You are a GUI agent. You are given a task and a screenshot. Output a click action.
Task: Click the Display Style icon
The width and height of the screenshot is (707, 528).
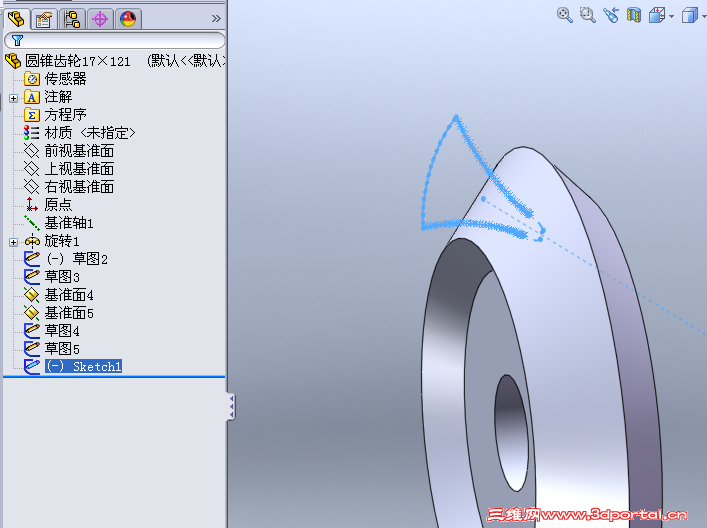[690, 15]
